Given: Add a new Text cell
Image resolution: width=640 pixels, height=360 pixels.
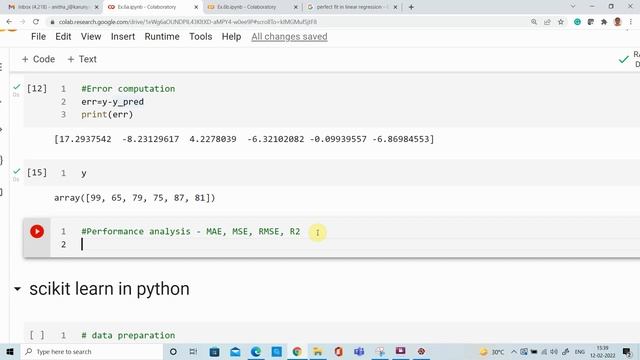Looking at the screenshot, I should [82, 59].
